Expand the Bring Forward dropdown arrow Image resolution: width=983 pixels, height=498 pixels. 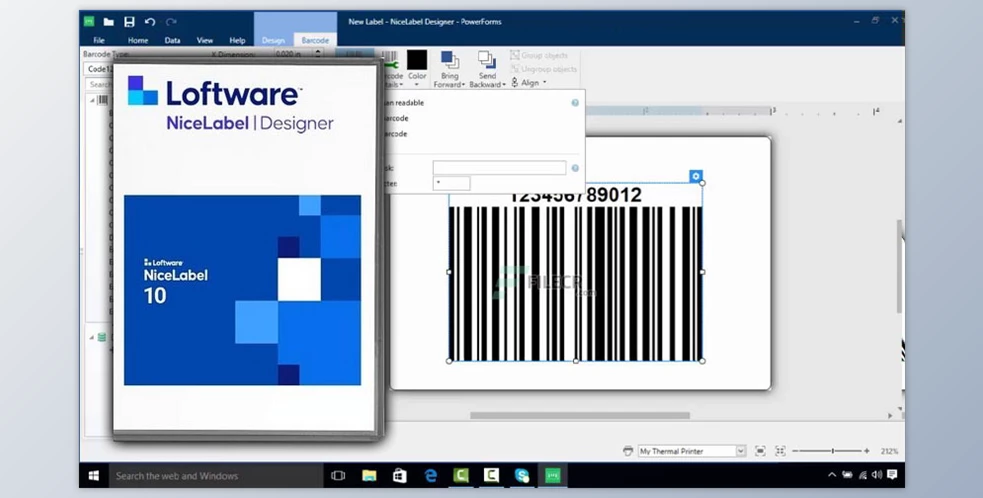coord(463,85)
